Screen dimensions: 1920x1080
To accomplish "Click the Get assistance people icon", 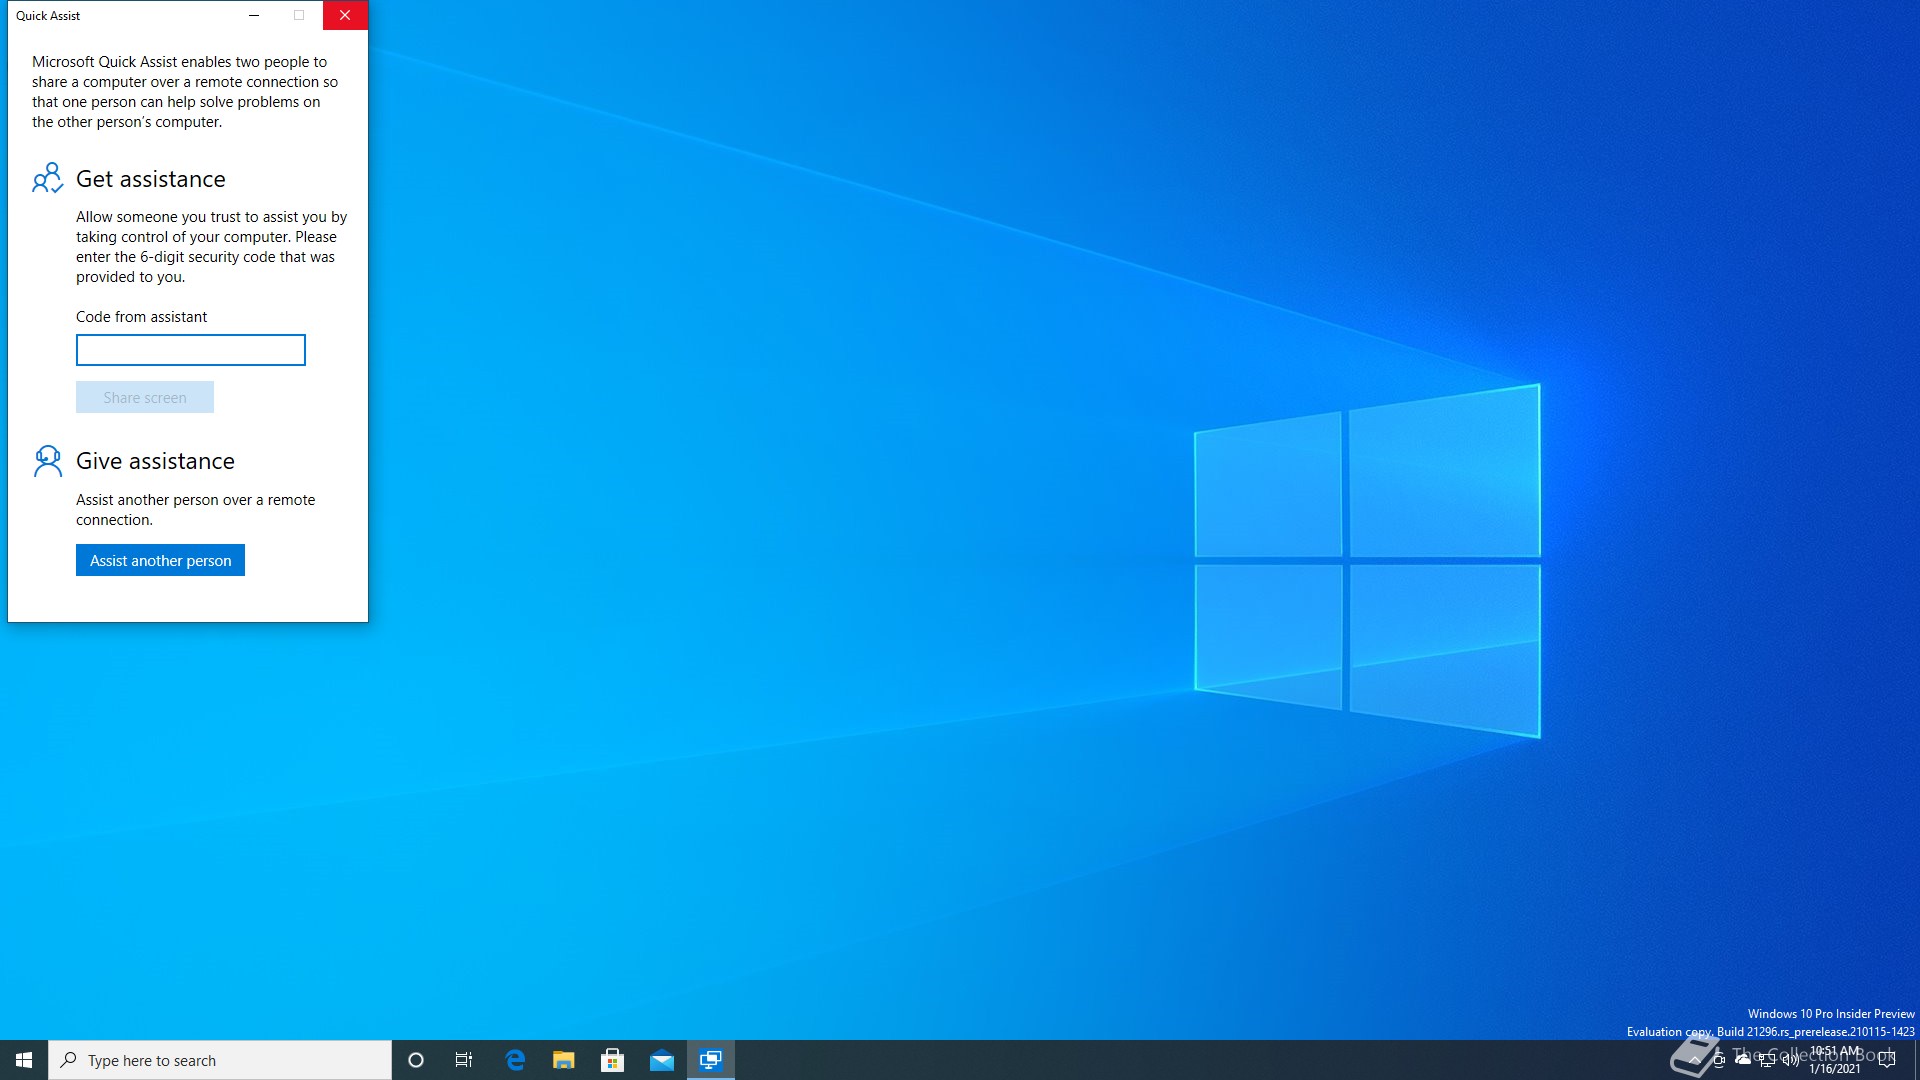I will (x=47, y=179).
